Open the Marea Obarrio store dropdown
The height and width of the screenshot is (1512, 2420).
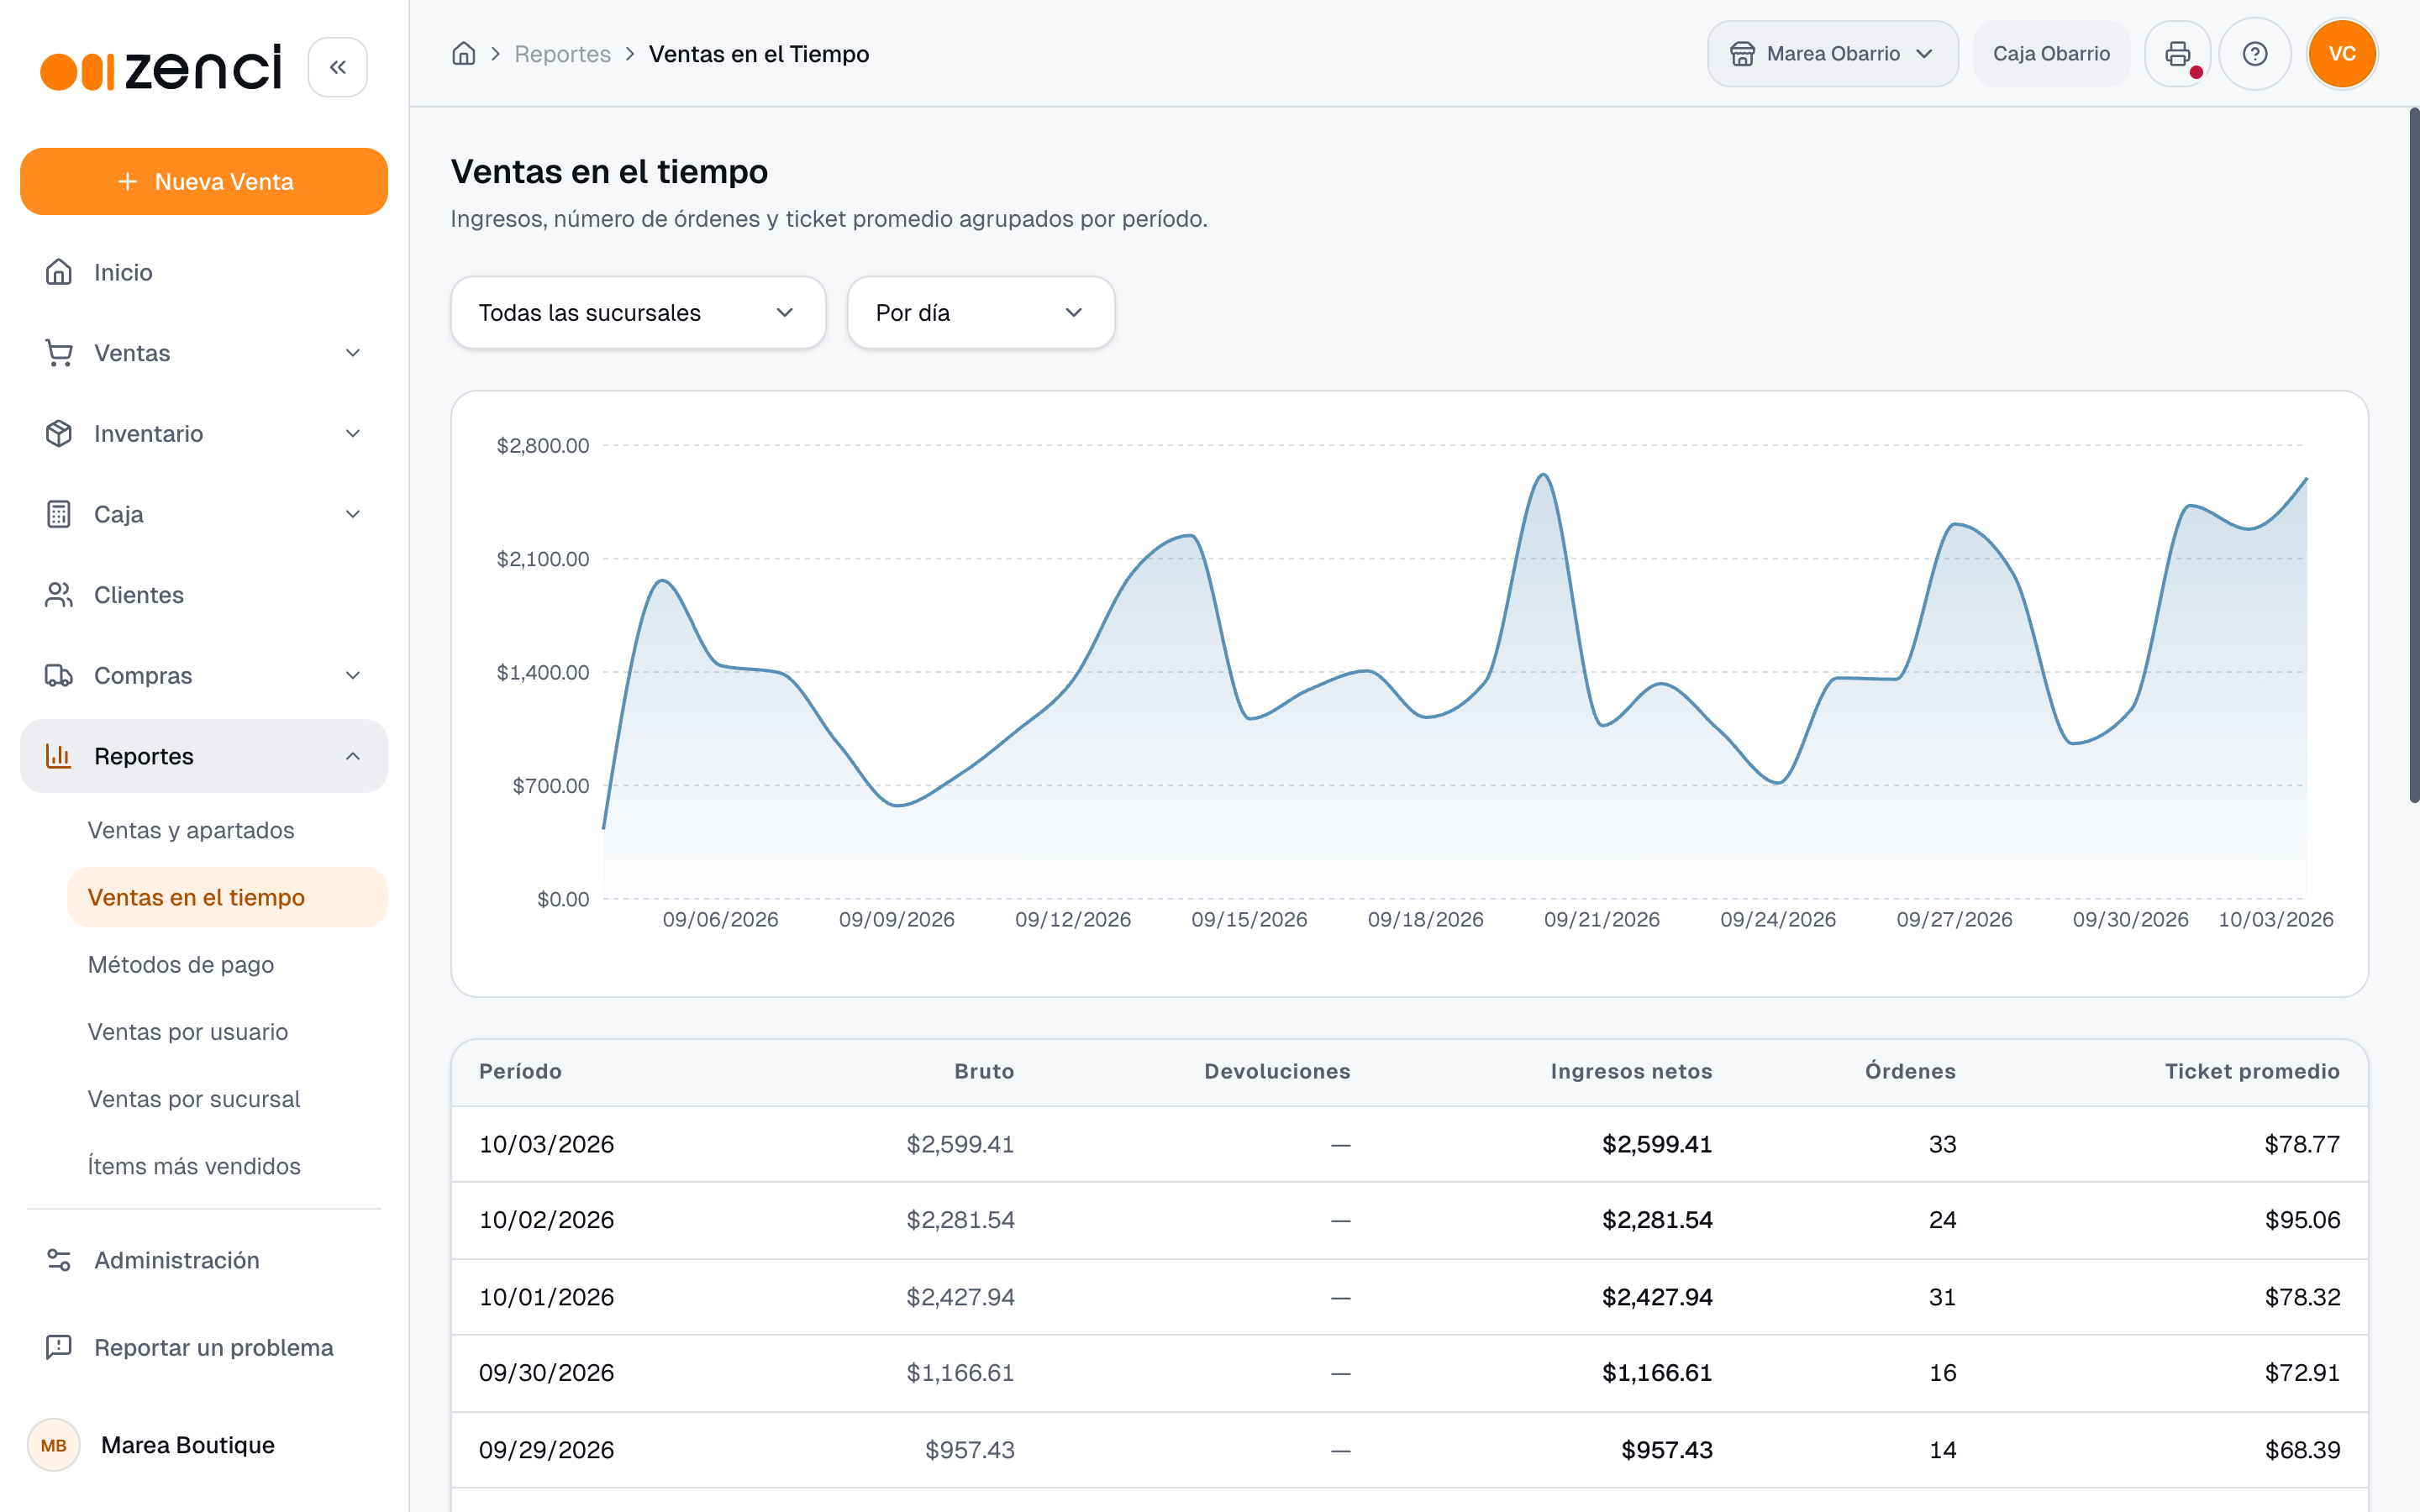1832,54
